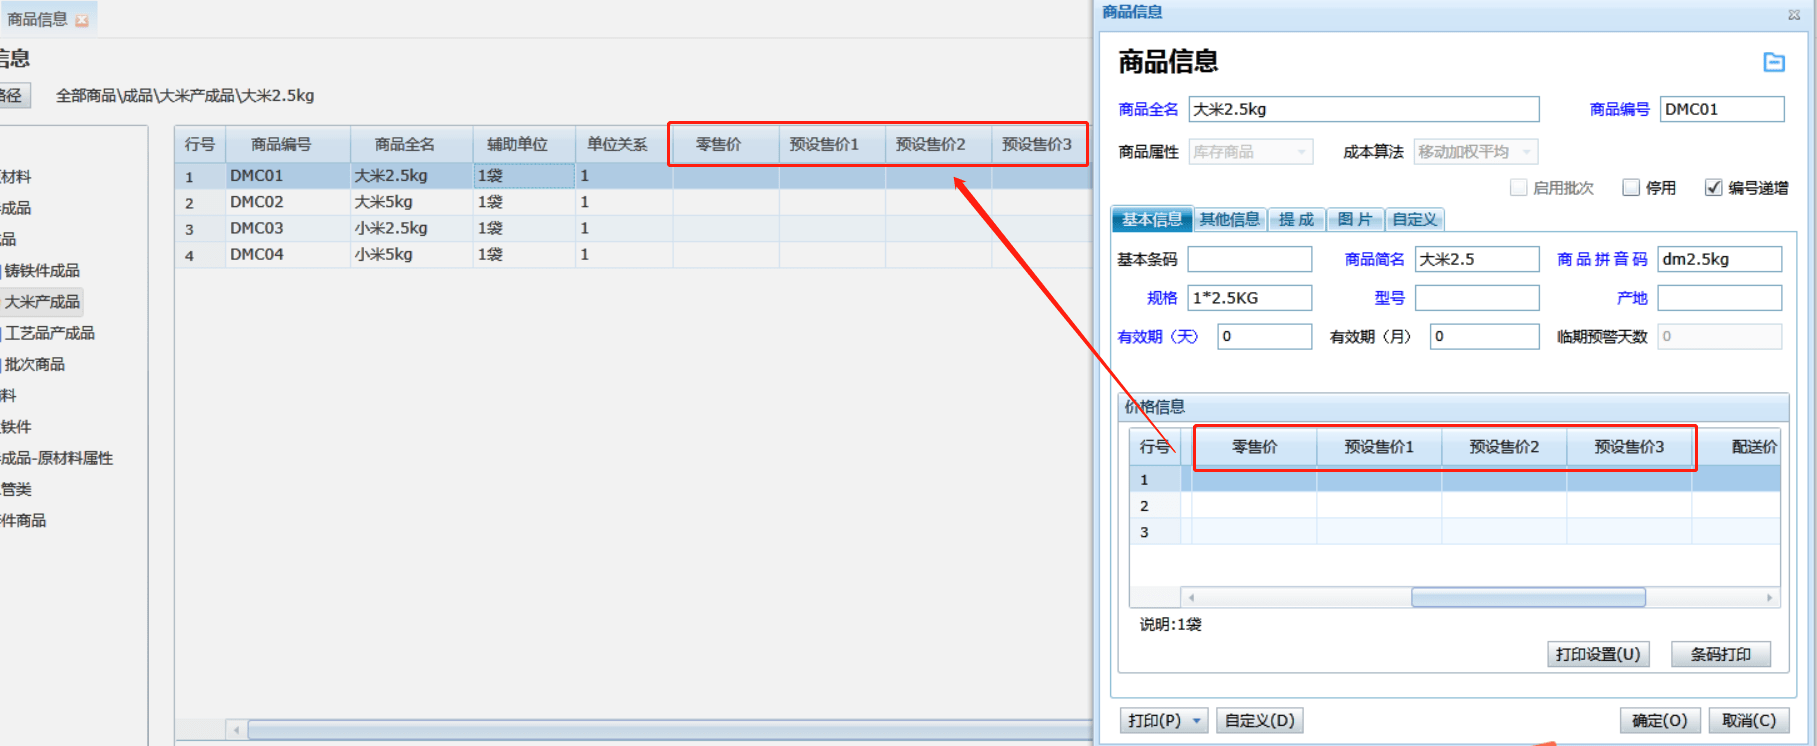
Task: Open the 成本算法 dropdown
Action: tap(1475, 152)
